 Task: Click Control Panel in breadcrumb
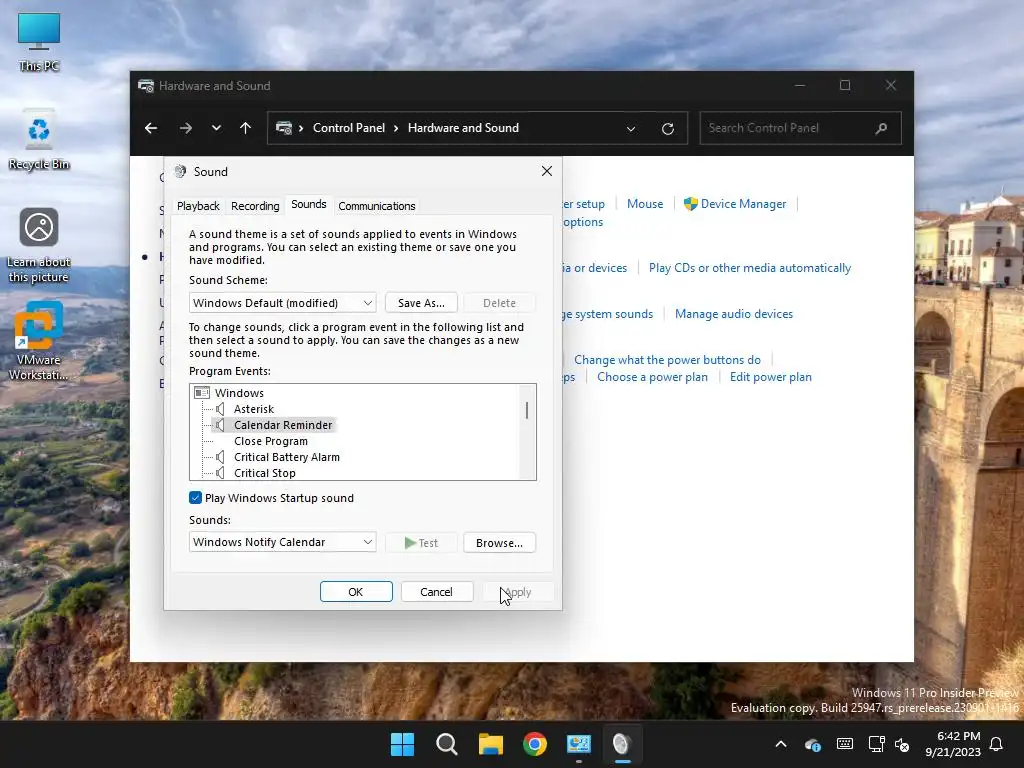(x=349, y=128)
